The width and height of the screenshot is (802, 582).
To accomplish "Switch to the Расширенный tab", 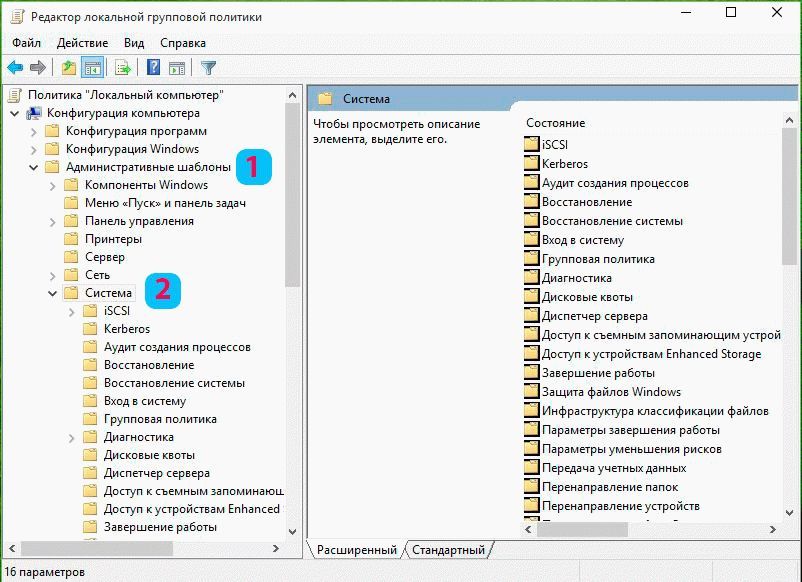I will [356, 550].
